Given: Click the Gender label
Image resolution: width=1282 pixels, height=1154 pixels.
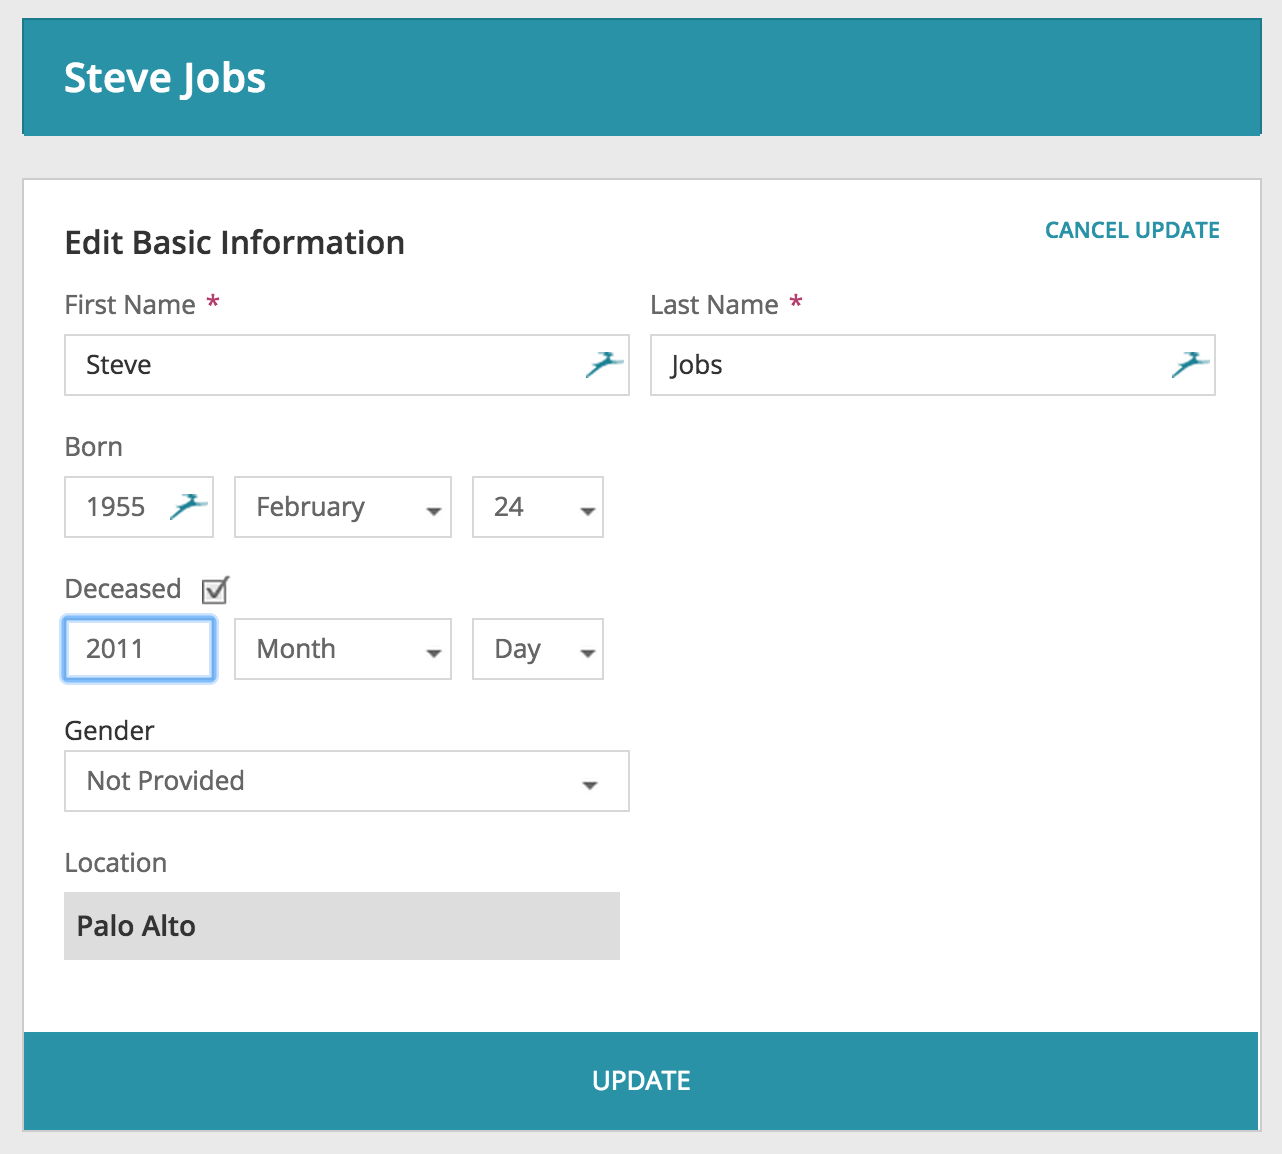Looking at the screenshot, I should (x=109, y=731).
